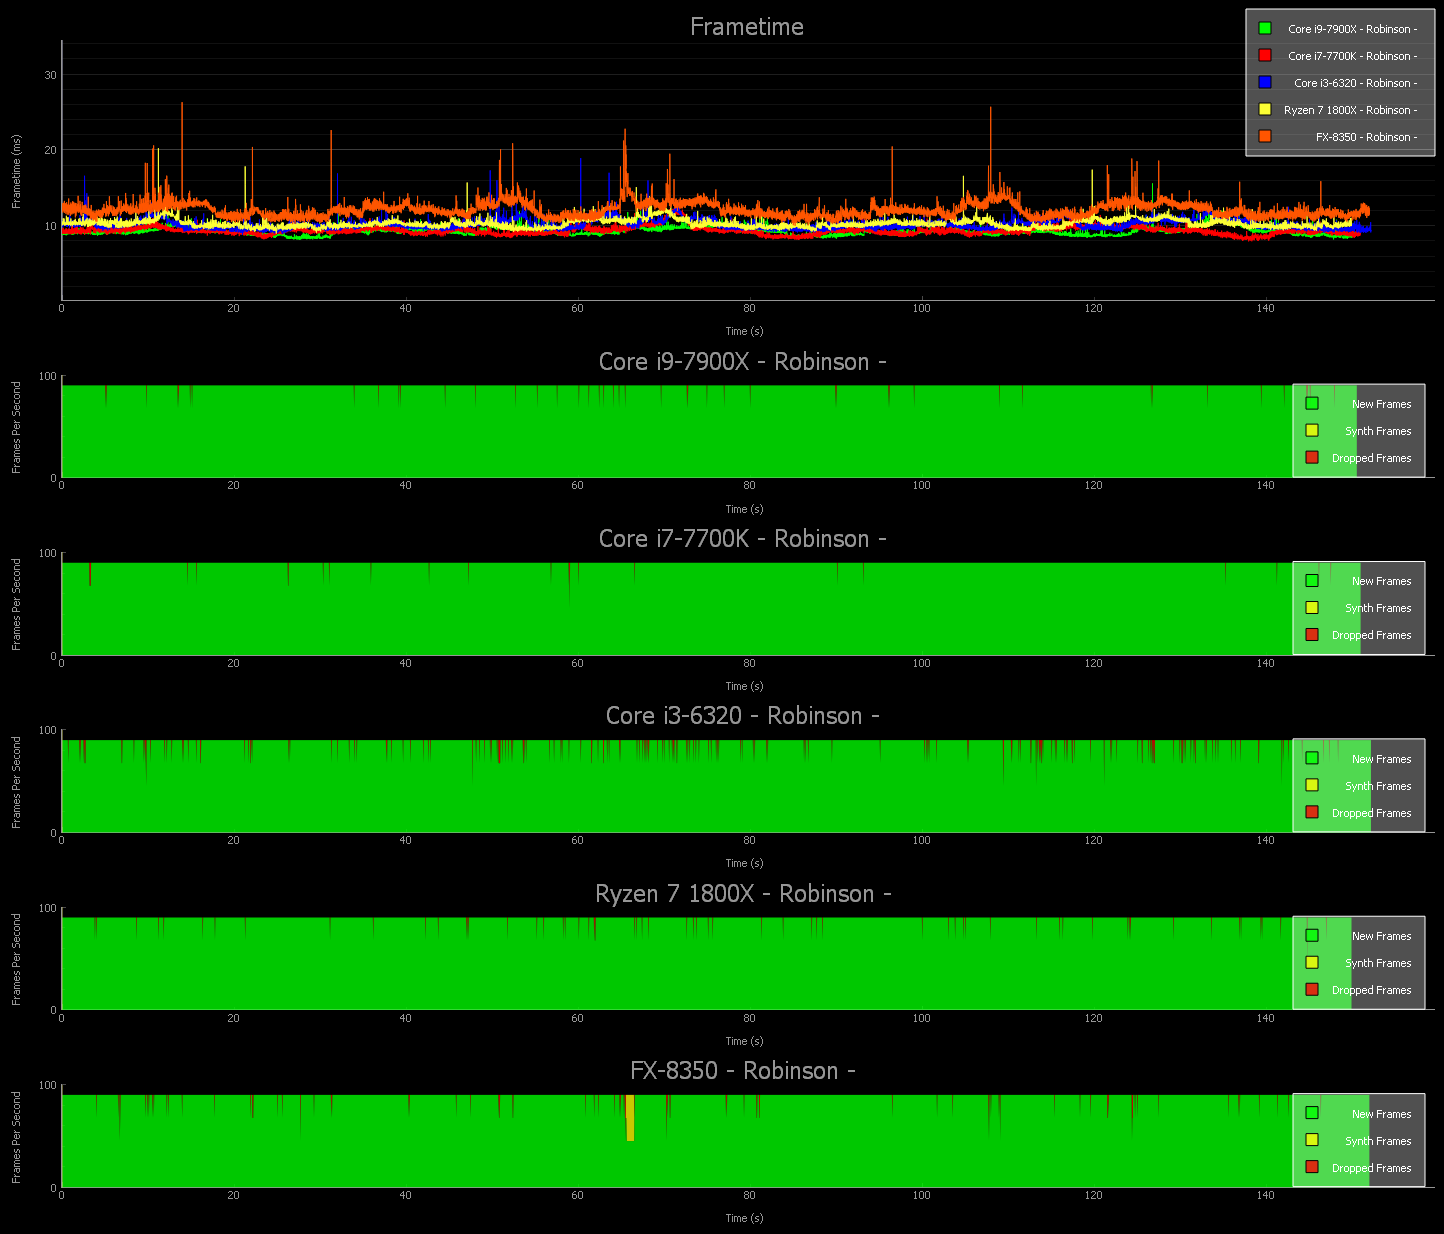Click the Frametime chart title
Image resolution: width=1444 pixels, height=1234 pixels.
747,27
